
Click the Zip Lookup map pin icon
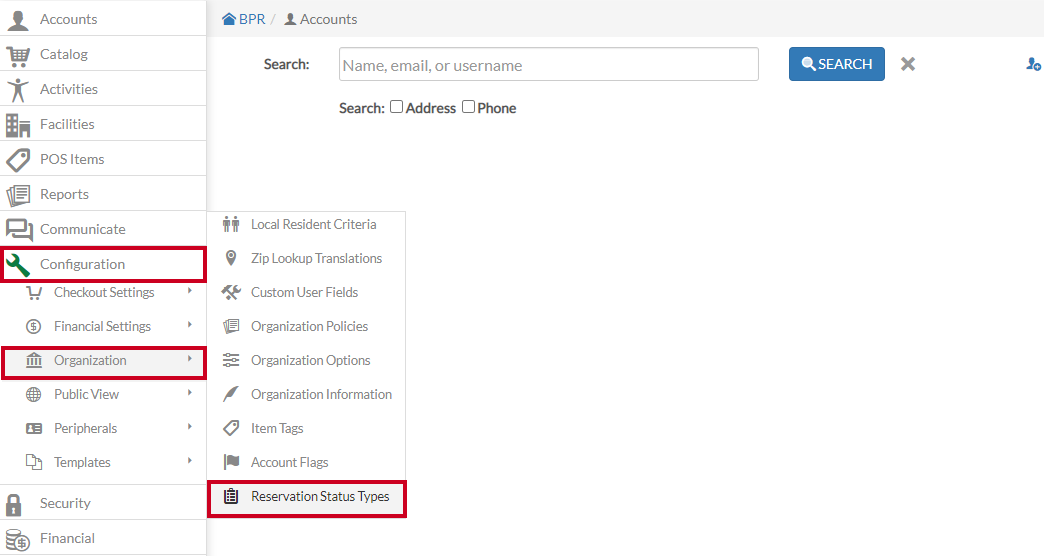(x=231, y=258)
